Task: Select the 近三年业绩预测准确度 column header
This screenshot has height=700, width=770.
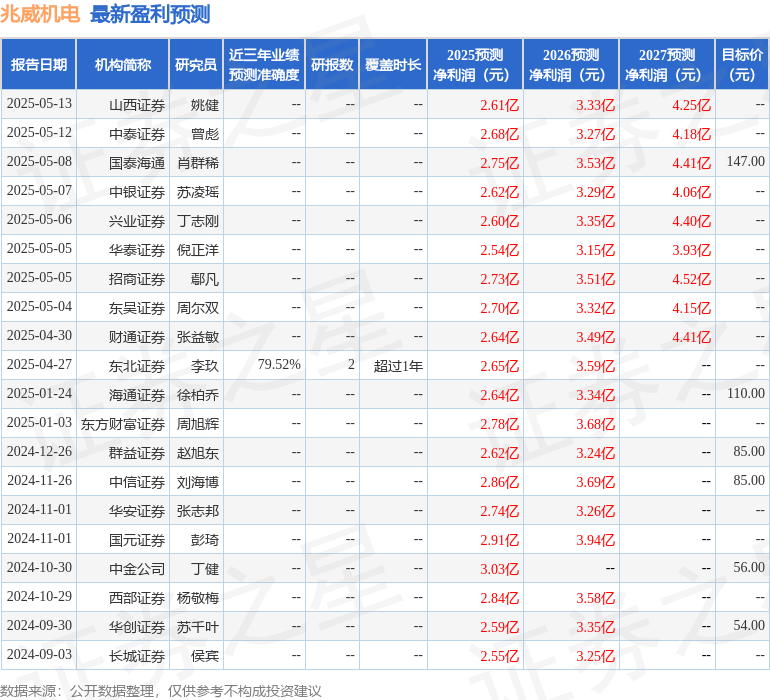Action: tap(264, 64)
